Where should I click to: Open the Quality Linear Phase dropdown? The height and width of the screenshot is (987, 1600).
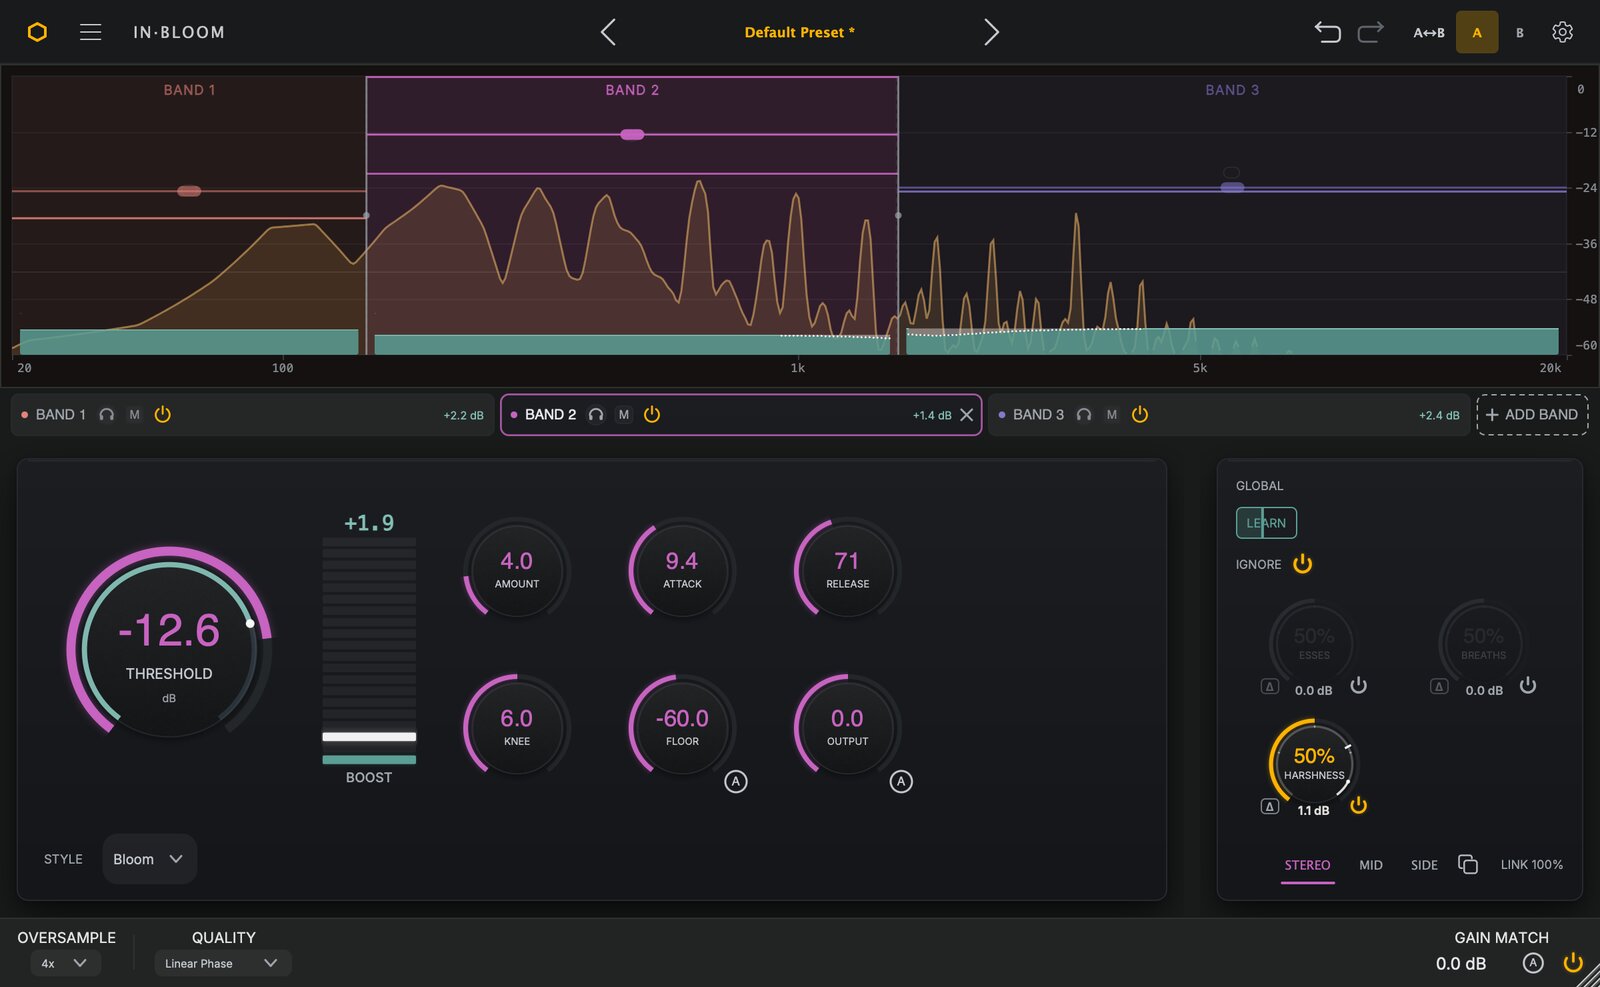click(222, 963)
